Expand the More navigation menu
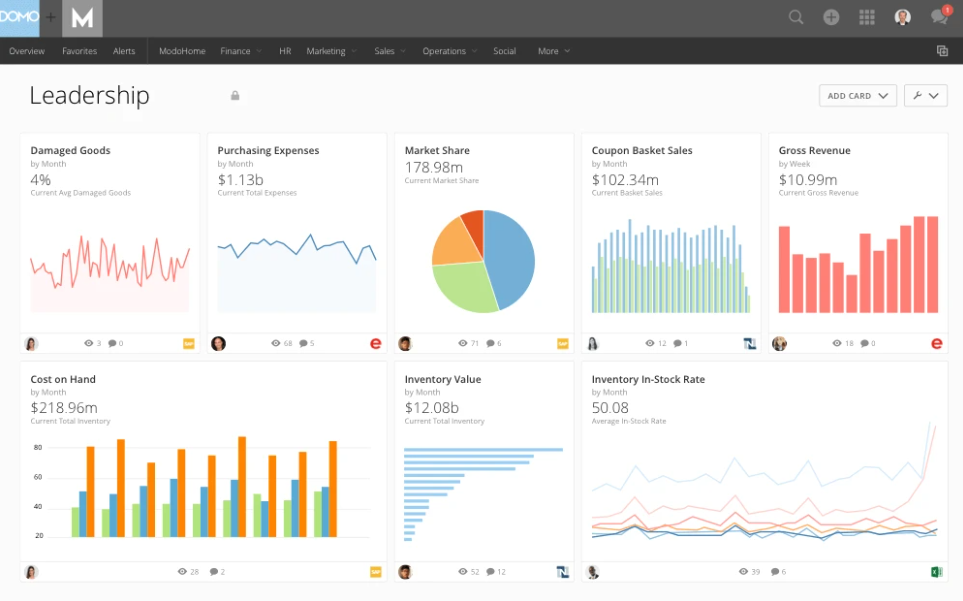 (553, 51)
